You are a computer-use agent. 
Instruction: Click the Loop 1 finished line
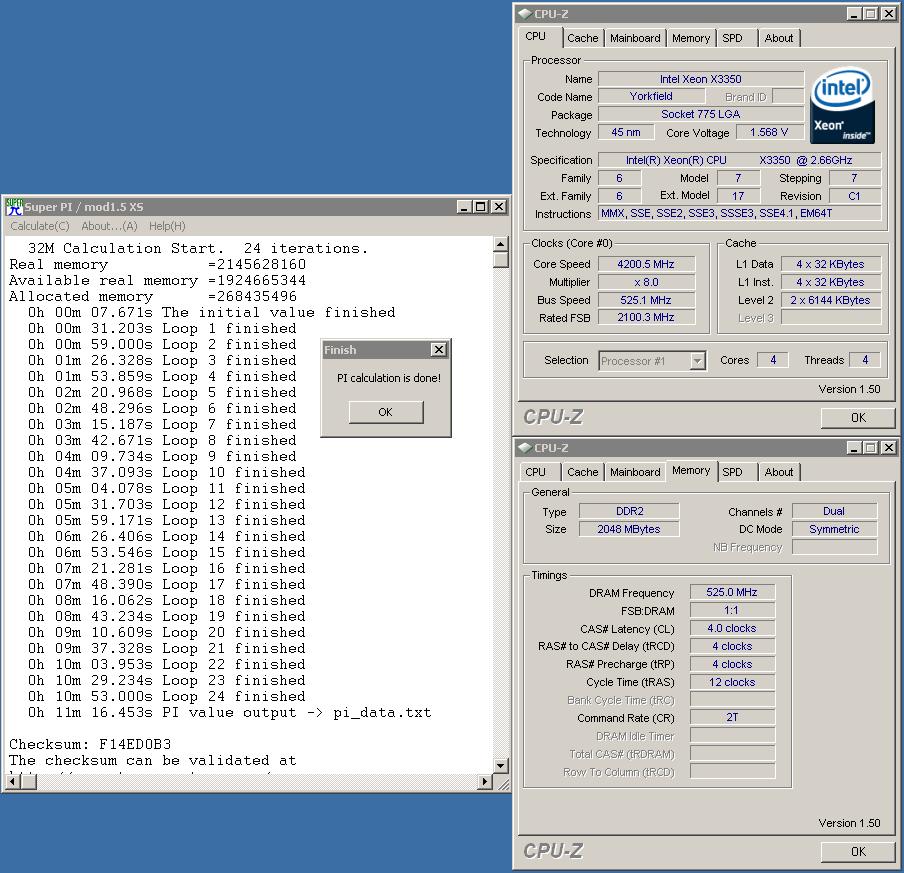click(162, 329)
